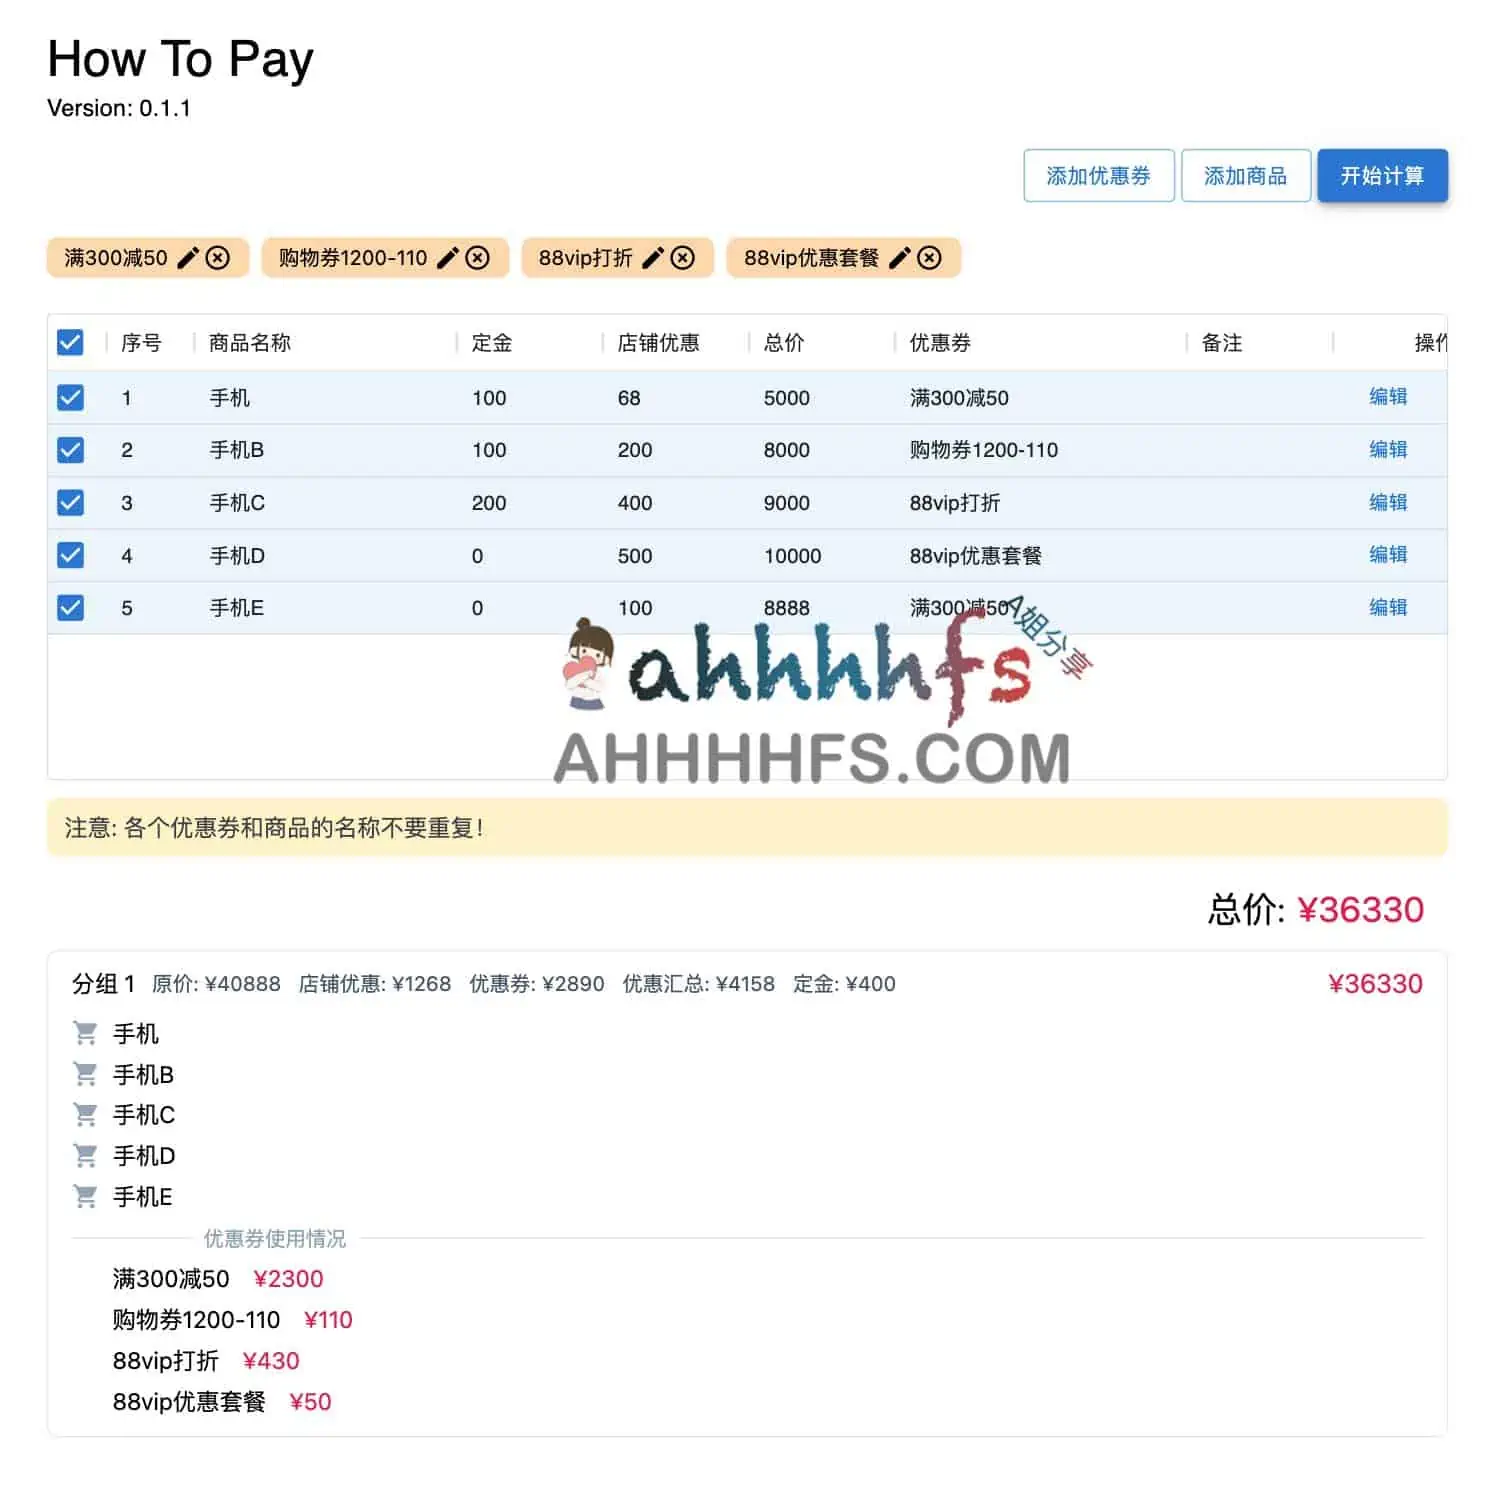This screenshot has height=1488, width=1496.
Task: Click the 分组 1 group header
Action: (x=106, y=983)
